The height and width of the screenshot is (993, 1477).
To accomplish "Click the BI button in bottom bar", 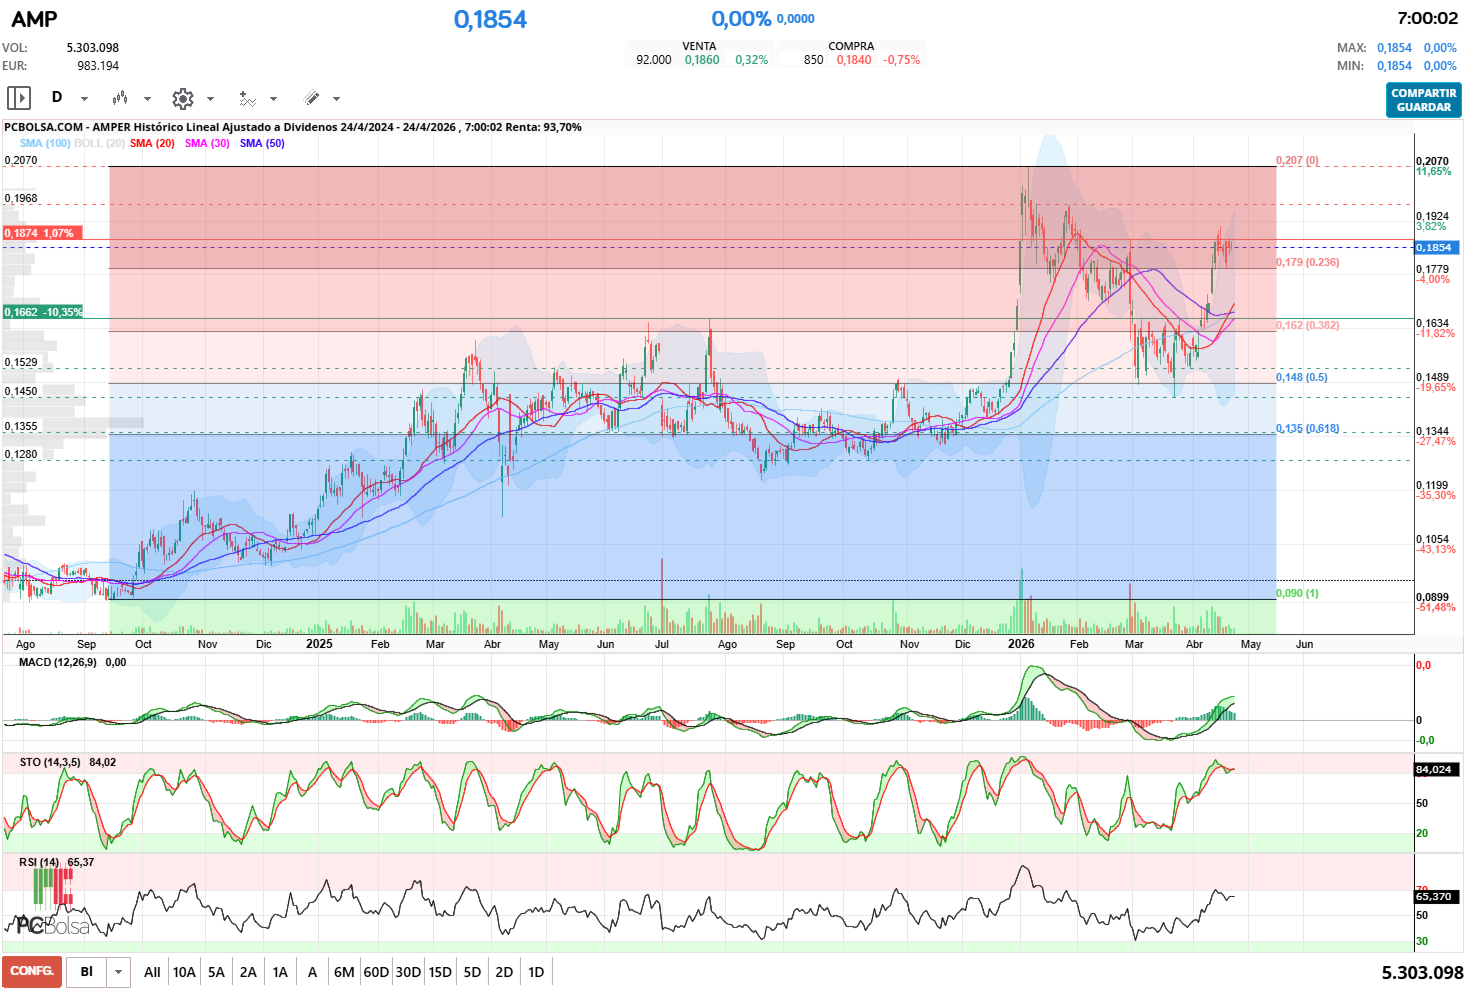I will click(87, 972).
